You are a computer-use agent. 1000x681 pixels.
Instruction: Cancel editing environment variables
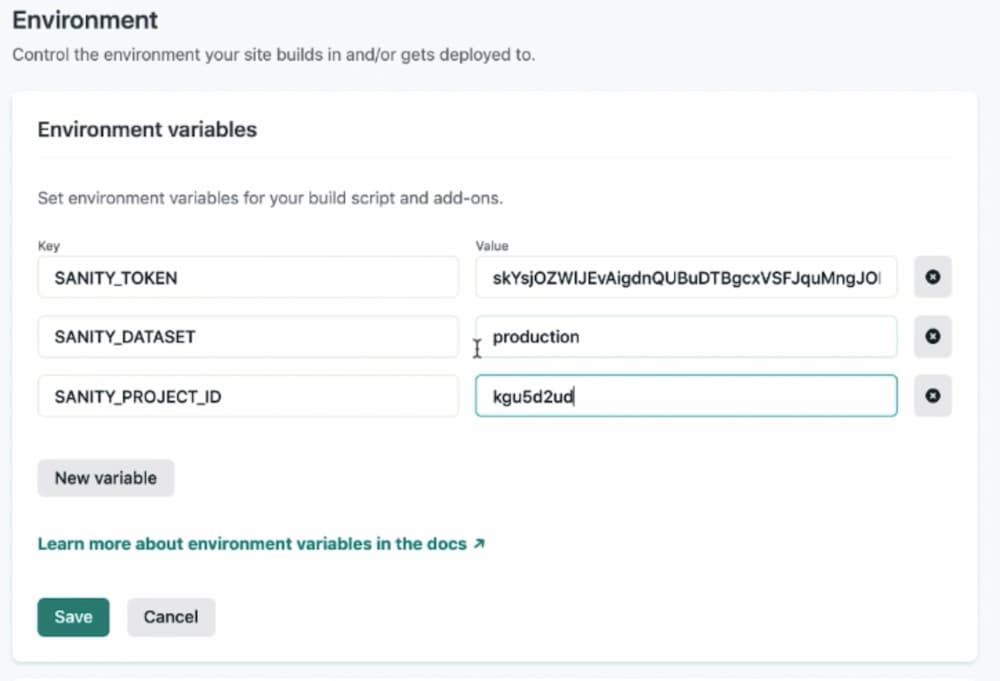click(170, 617)
